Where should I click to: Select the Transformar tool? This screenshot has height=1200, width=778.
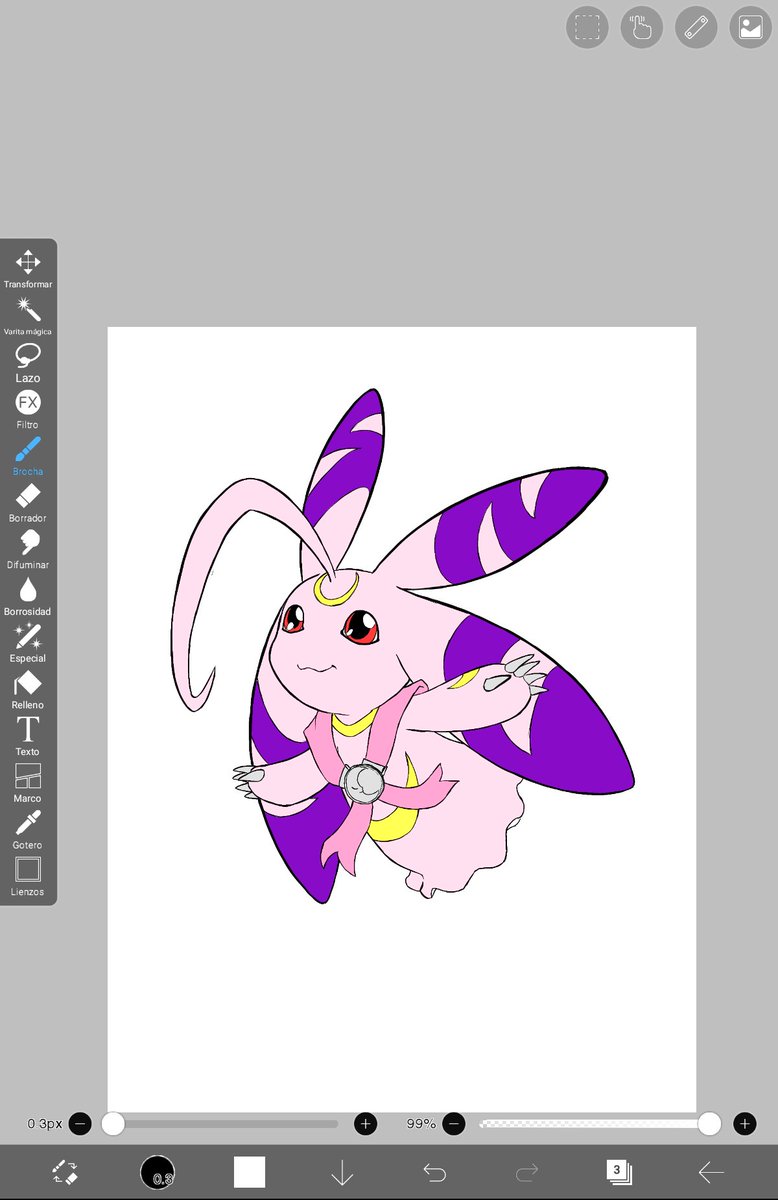[x=28, y=269]
